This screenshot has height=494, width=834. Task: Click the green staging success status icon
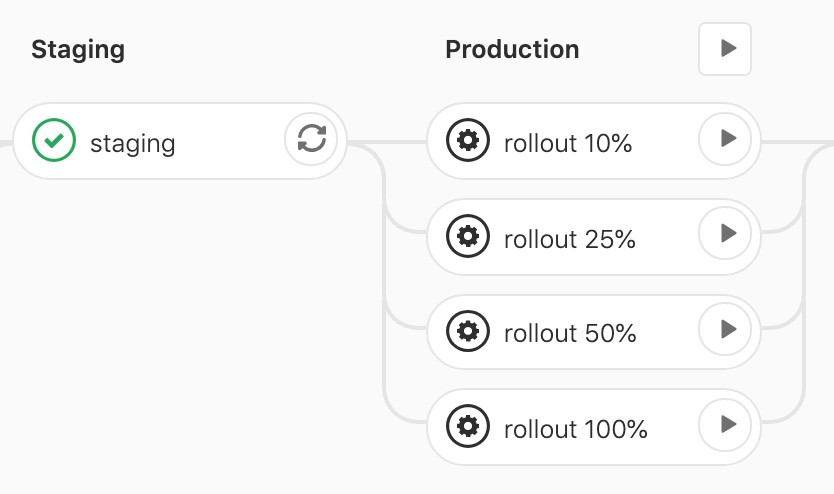pyautogui.click(x=54, y=141)
